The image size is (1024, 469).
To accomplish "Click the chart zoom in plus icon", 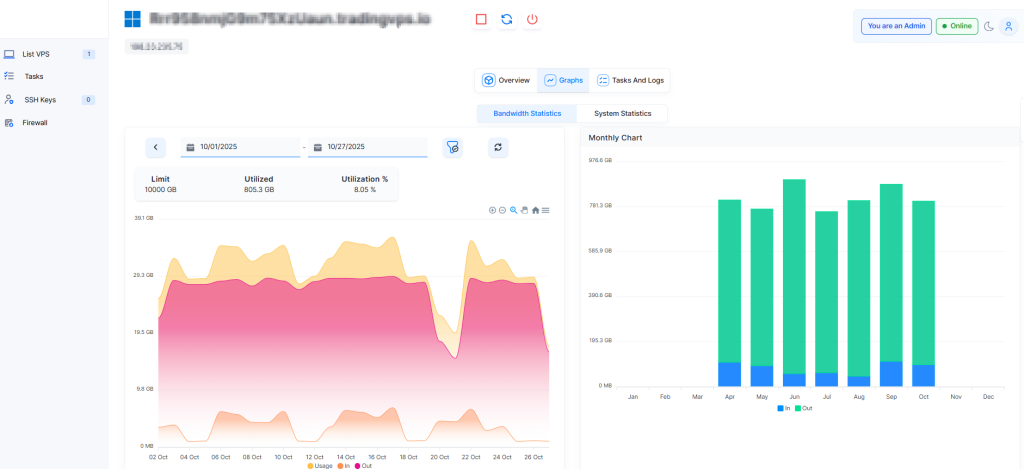I will click(x=492, y=210).
